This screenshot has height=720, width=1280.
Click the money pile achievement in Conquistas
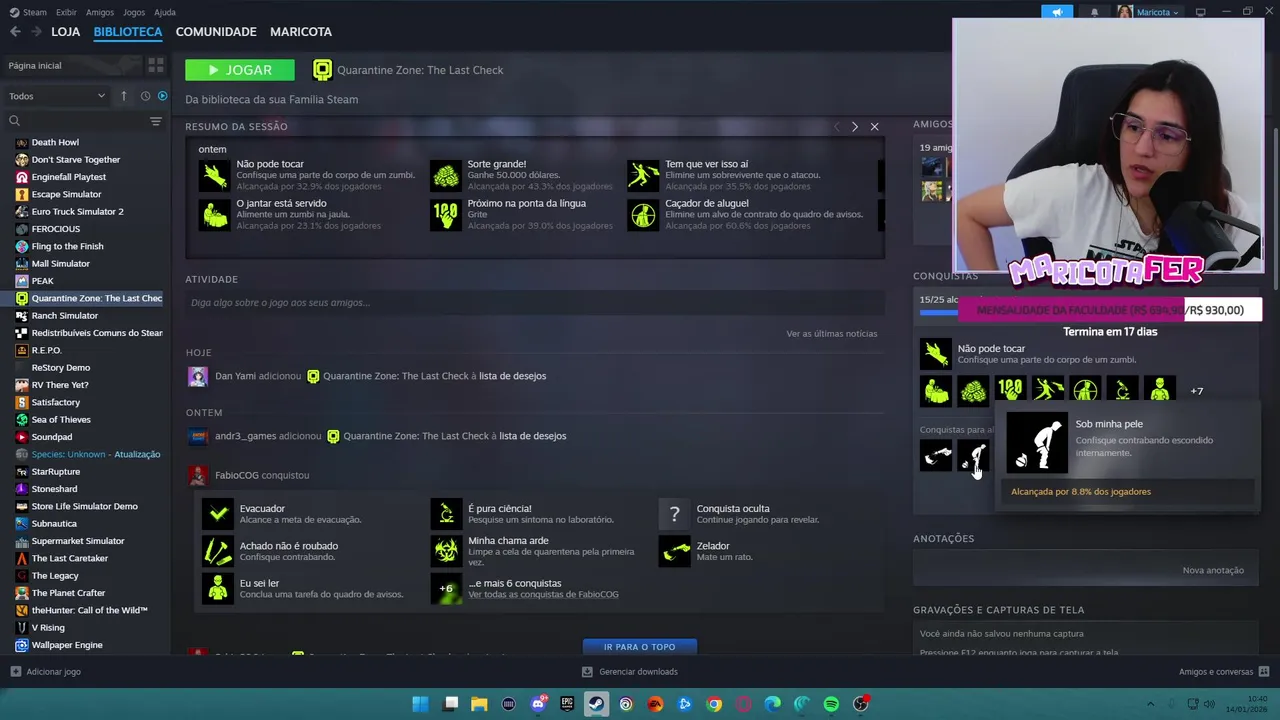point(973,391)
